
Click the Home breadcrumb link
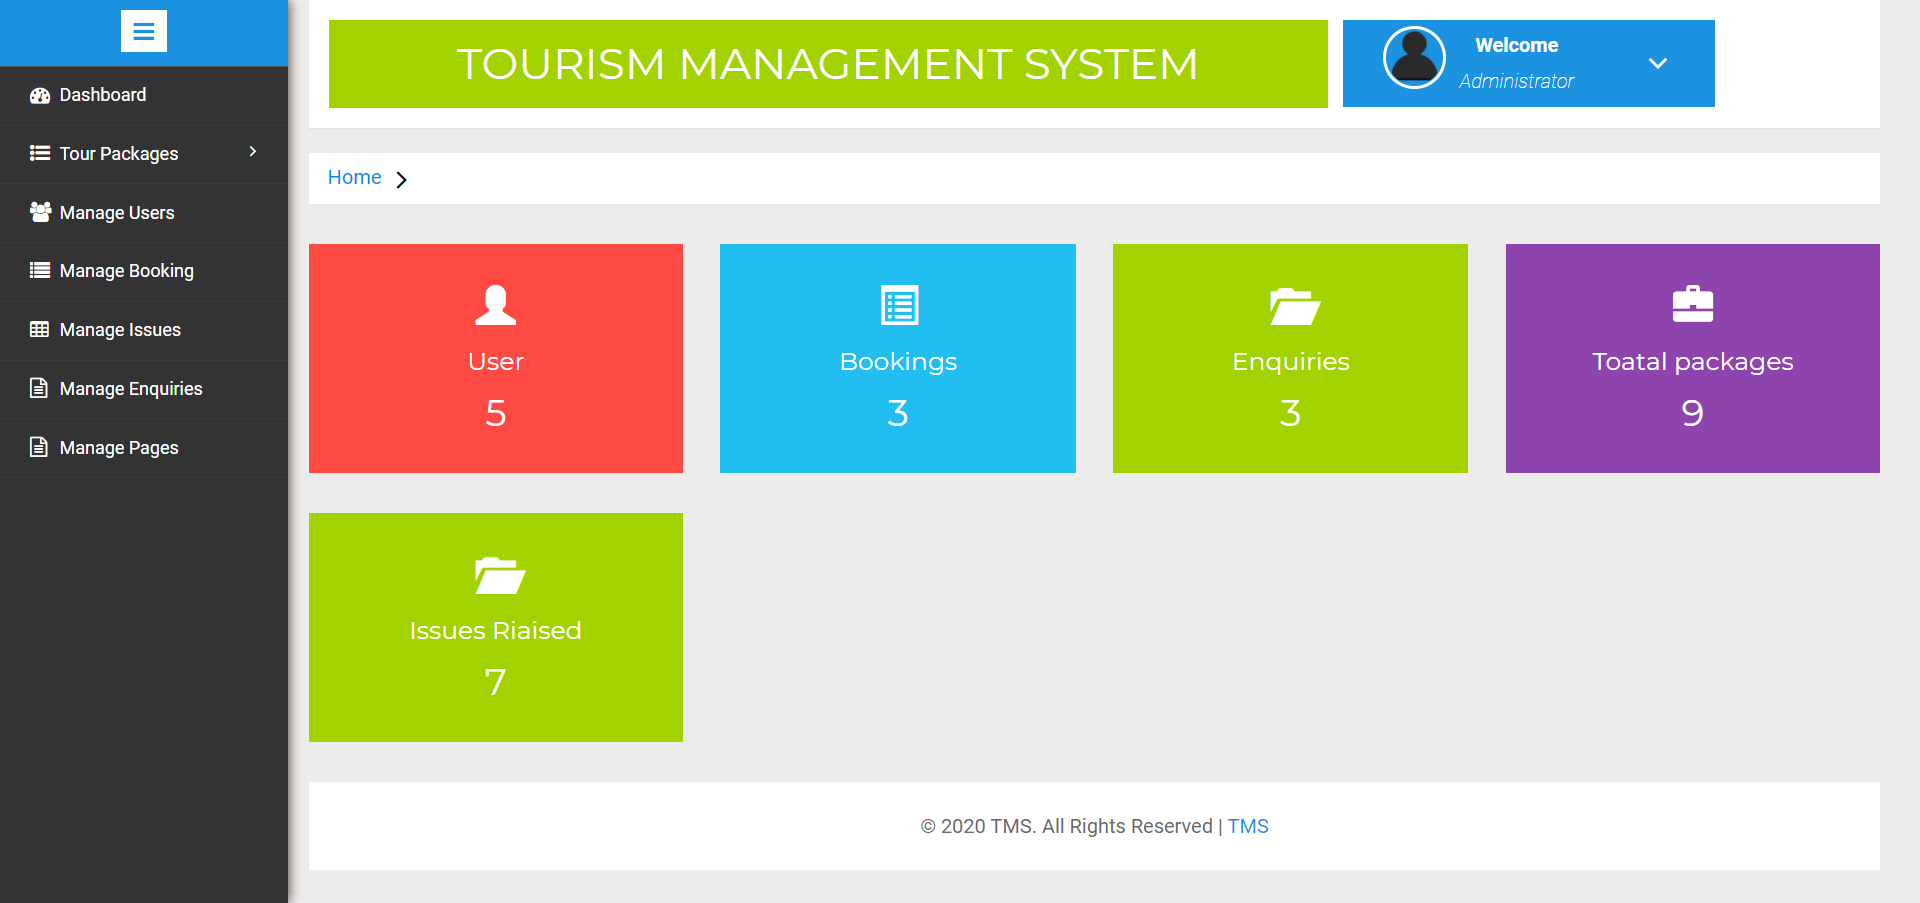(354, 178)
